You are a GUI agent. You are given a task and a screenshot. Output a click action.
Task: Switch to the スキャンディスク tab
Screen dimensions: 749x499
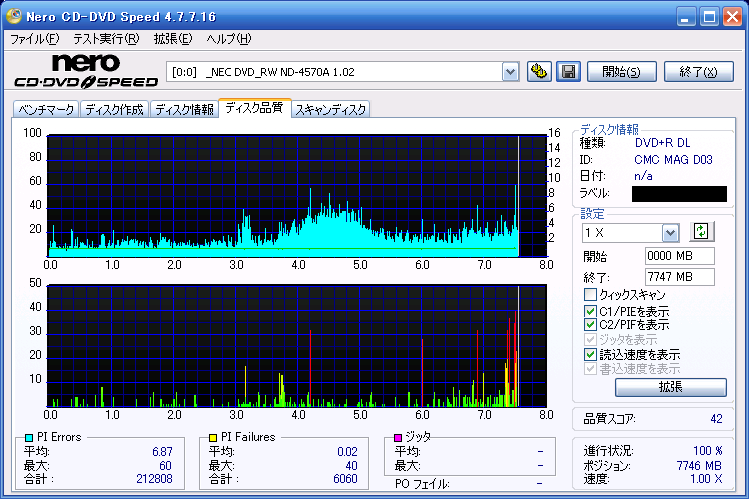tap(331, 110)
